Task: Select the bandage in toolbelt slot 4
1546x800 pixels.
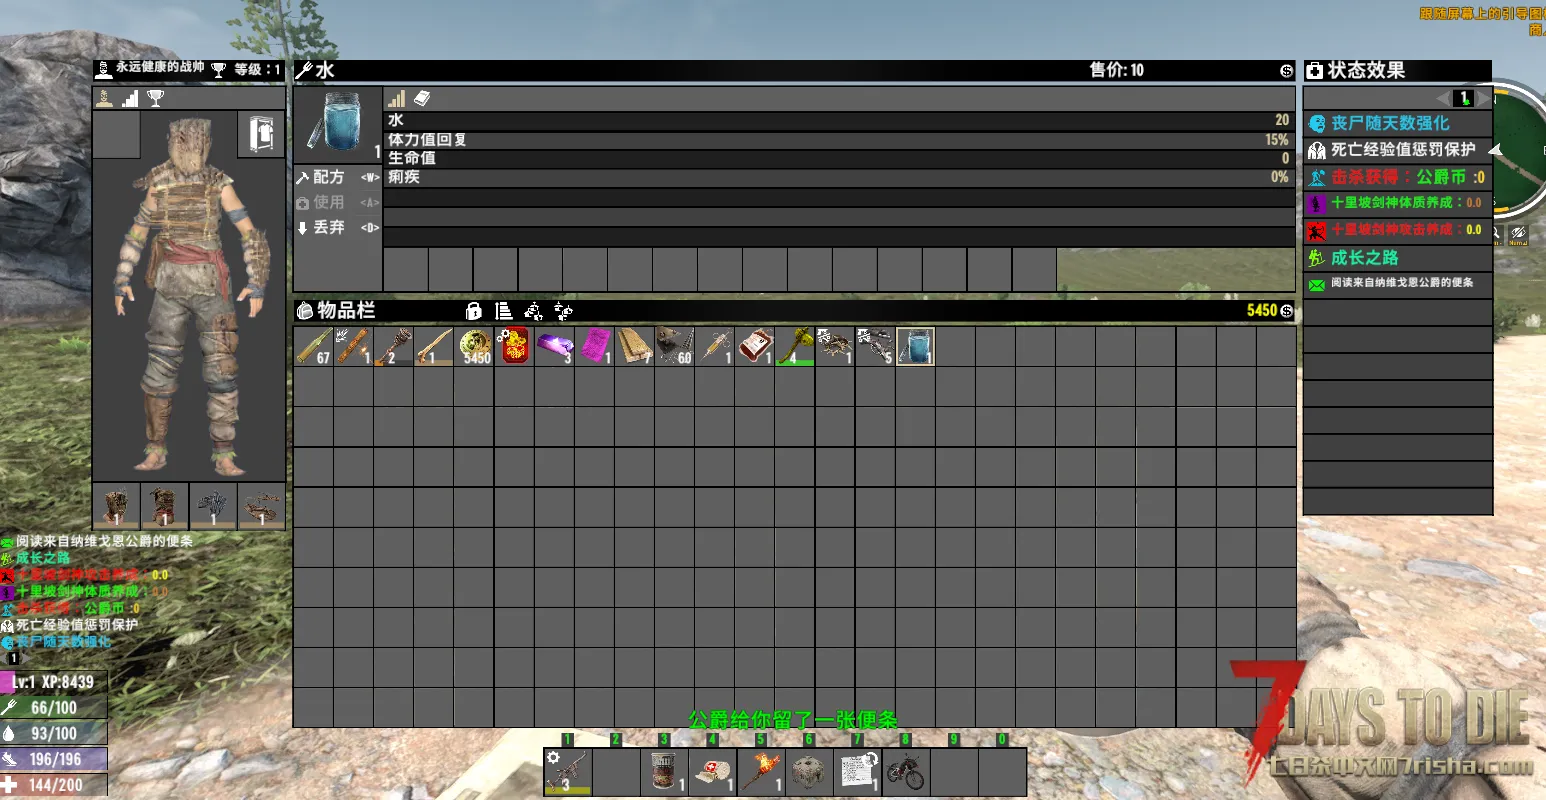Action: [712, 772]
